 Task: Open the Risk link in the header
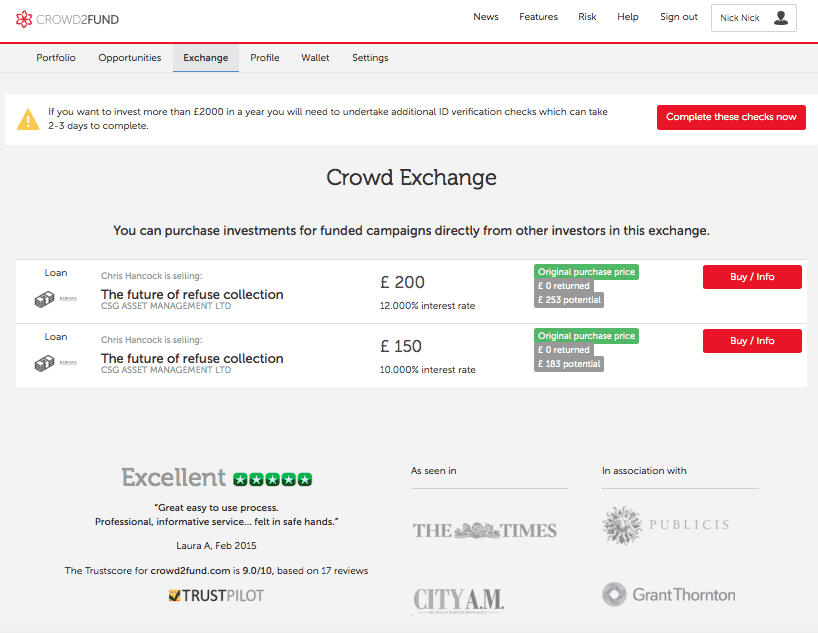tap(587, 17)
